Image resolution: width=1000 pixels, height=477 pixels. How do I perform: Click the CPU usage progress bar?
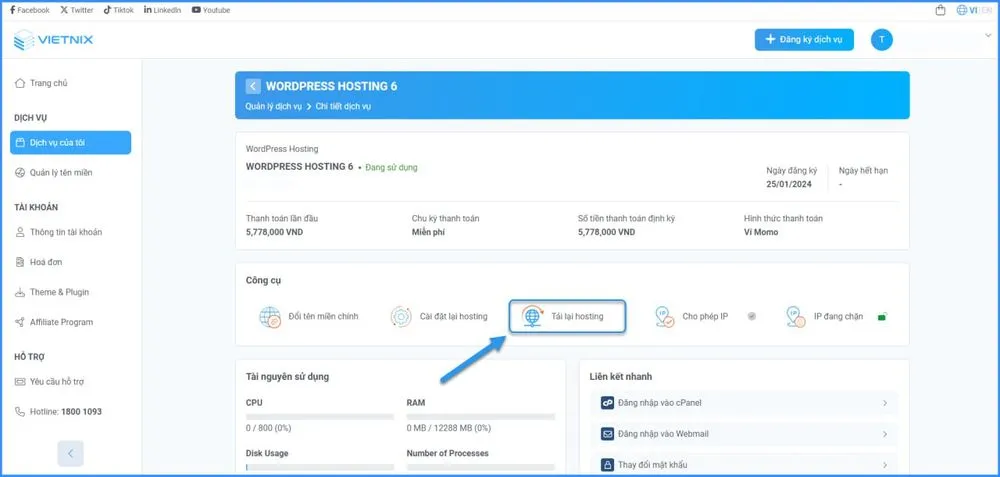point(320,416)
